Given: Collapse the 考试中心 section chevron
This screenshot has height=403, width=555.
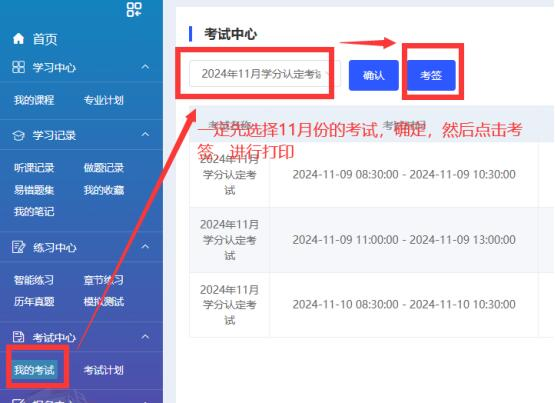Looking at the screenshot, I should pos(145,336).
